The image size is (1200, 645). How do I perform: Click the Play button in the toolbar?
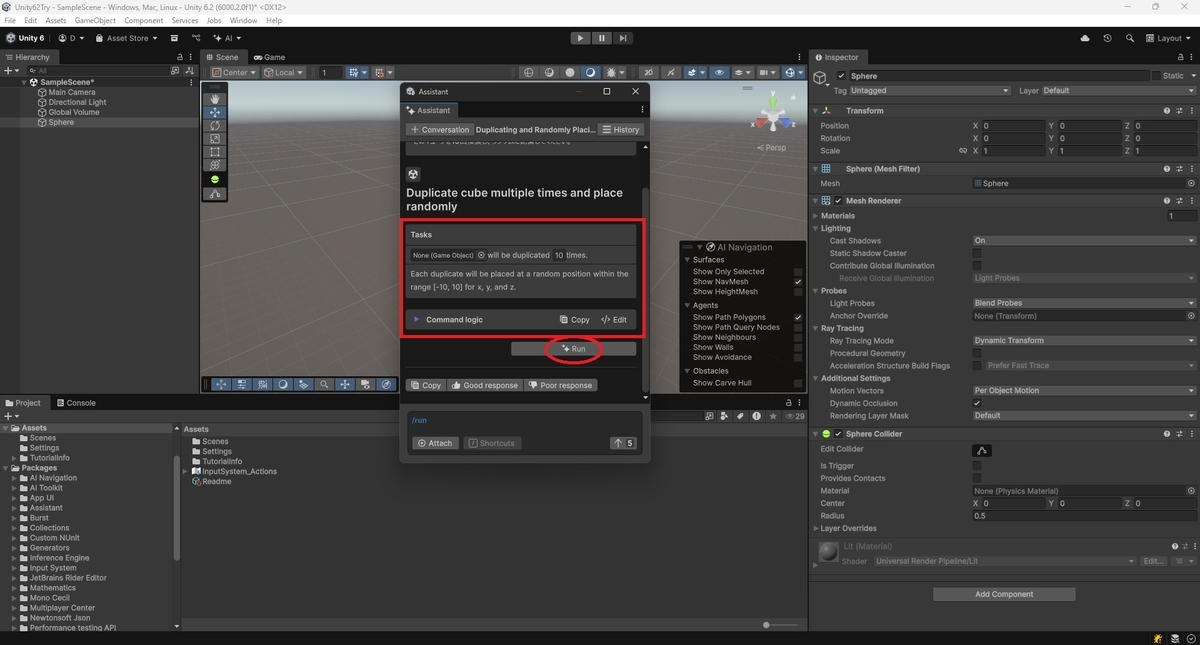(x=580, y=38)
